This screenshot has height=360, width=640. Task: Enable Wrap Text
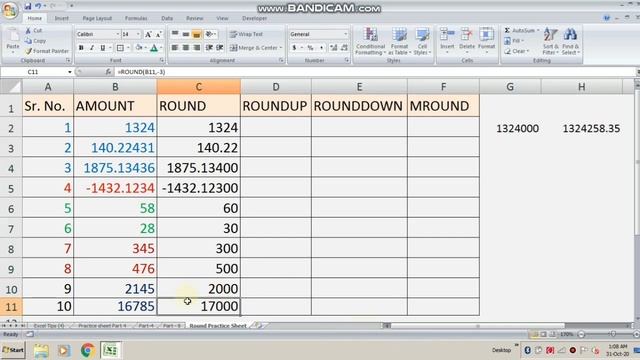point(247,34)
